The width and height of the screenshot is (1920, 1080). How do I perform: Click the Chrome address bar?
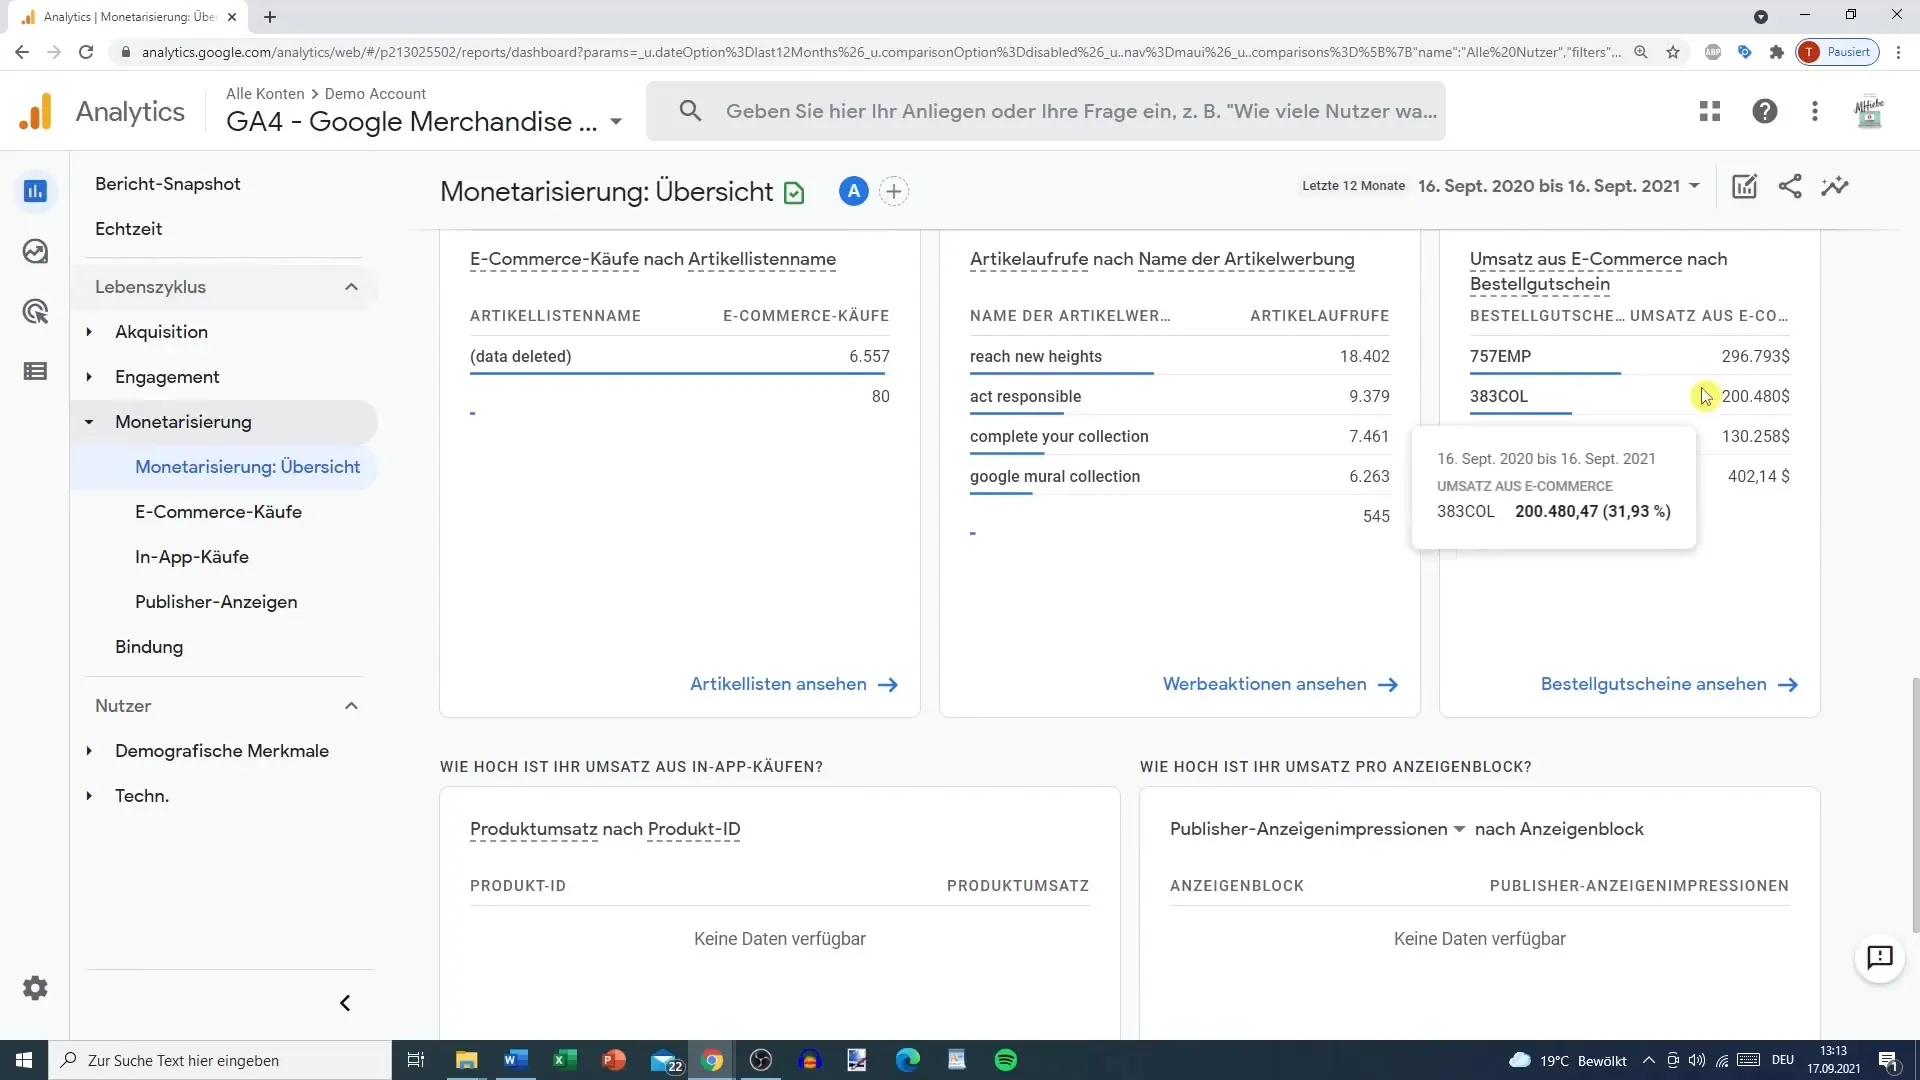point(880,52)
